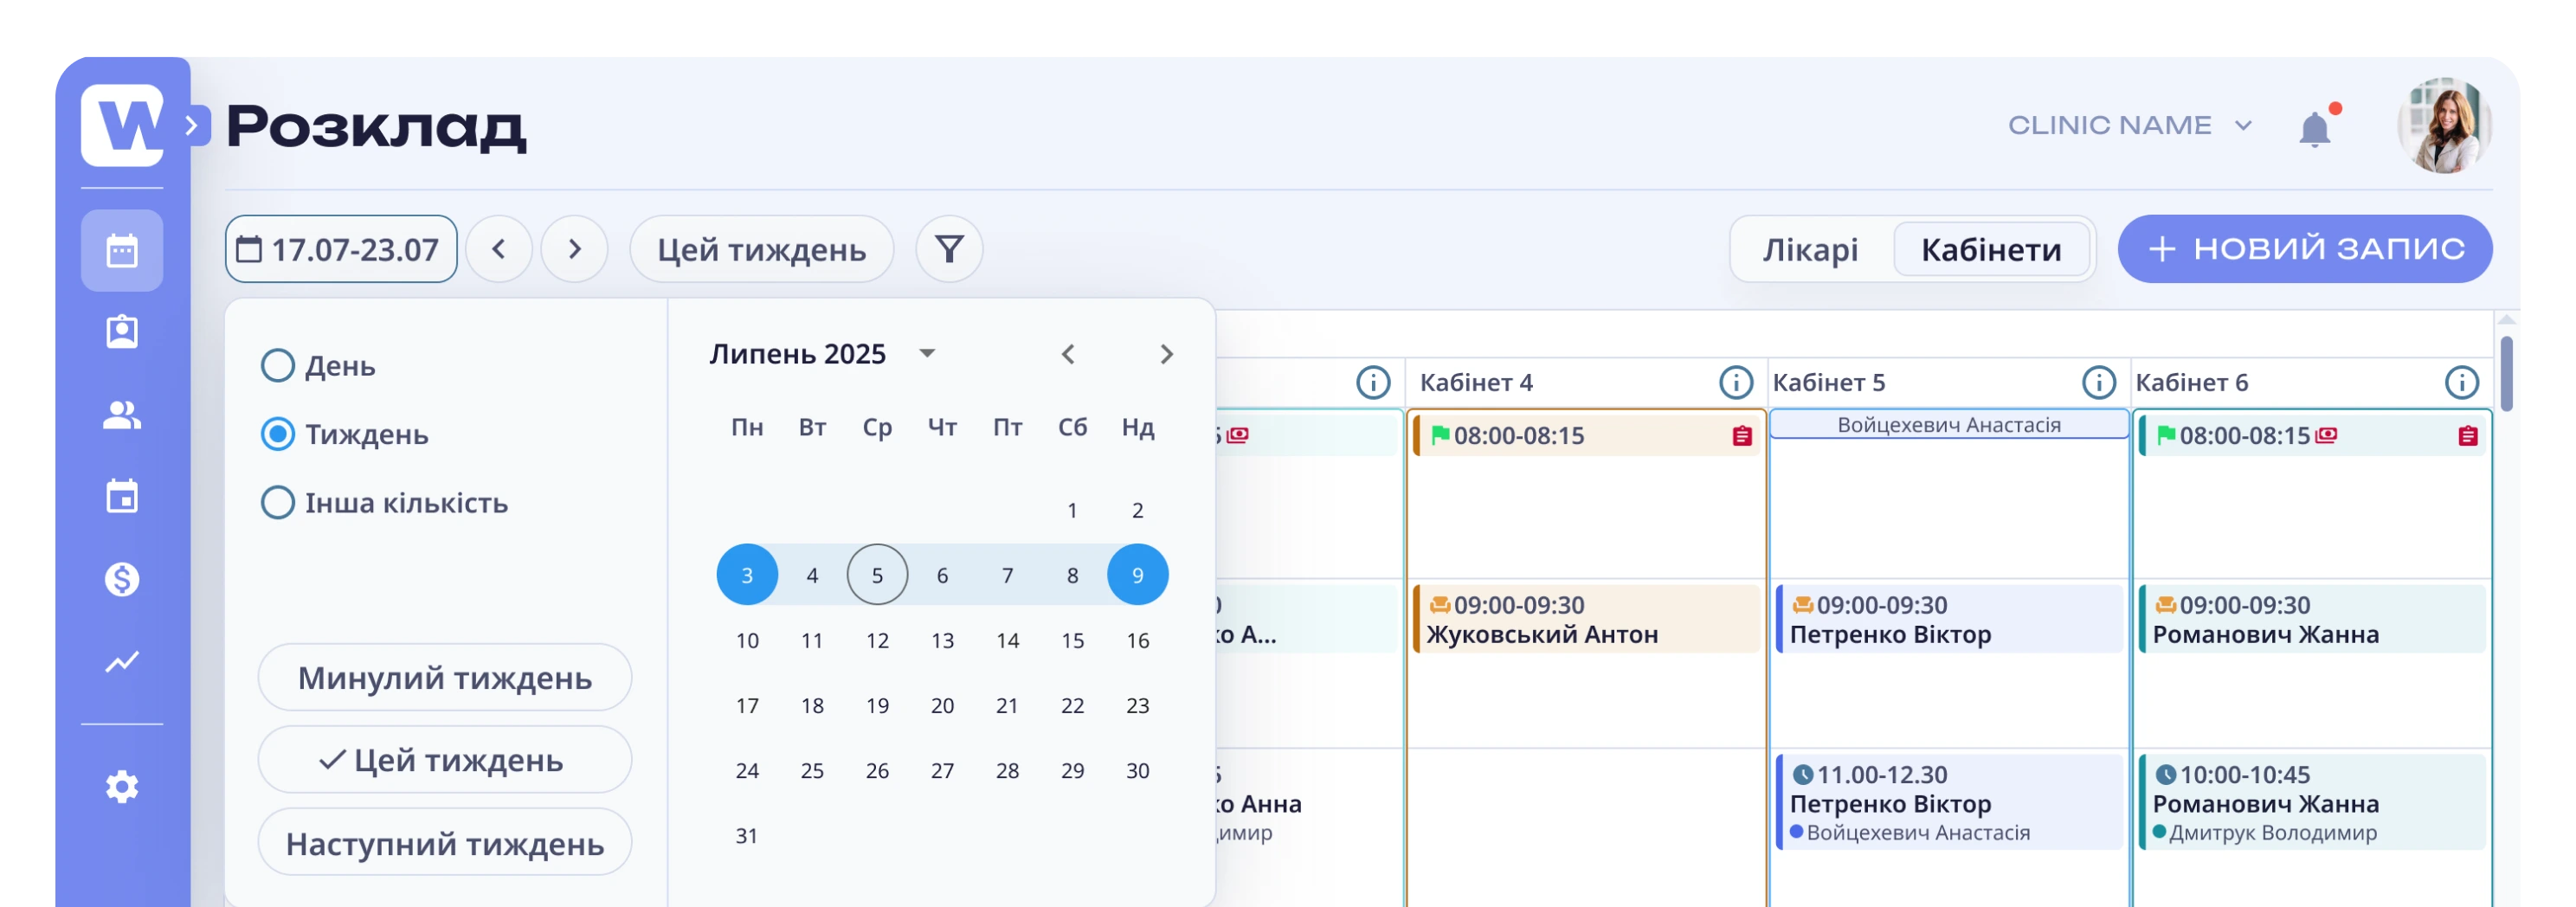Click info icon for Кабінет 5

click(x=2098, y=383)
